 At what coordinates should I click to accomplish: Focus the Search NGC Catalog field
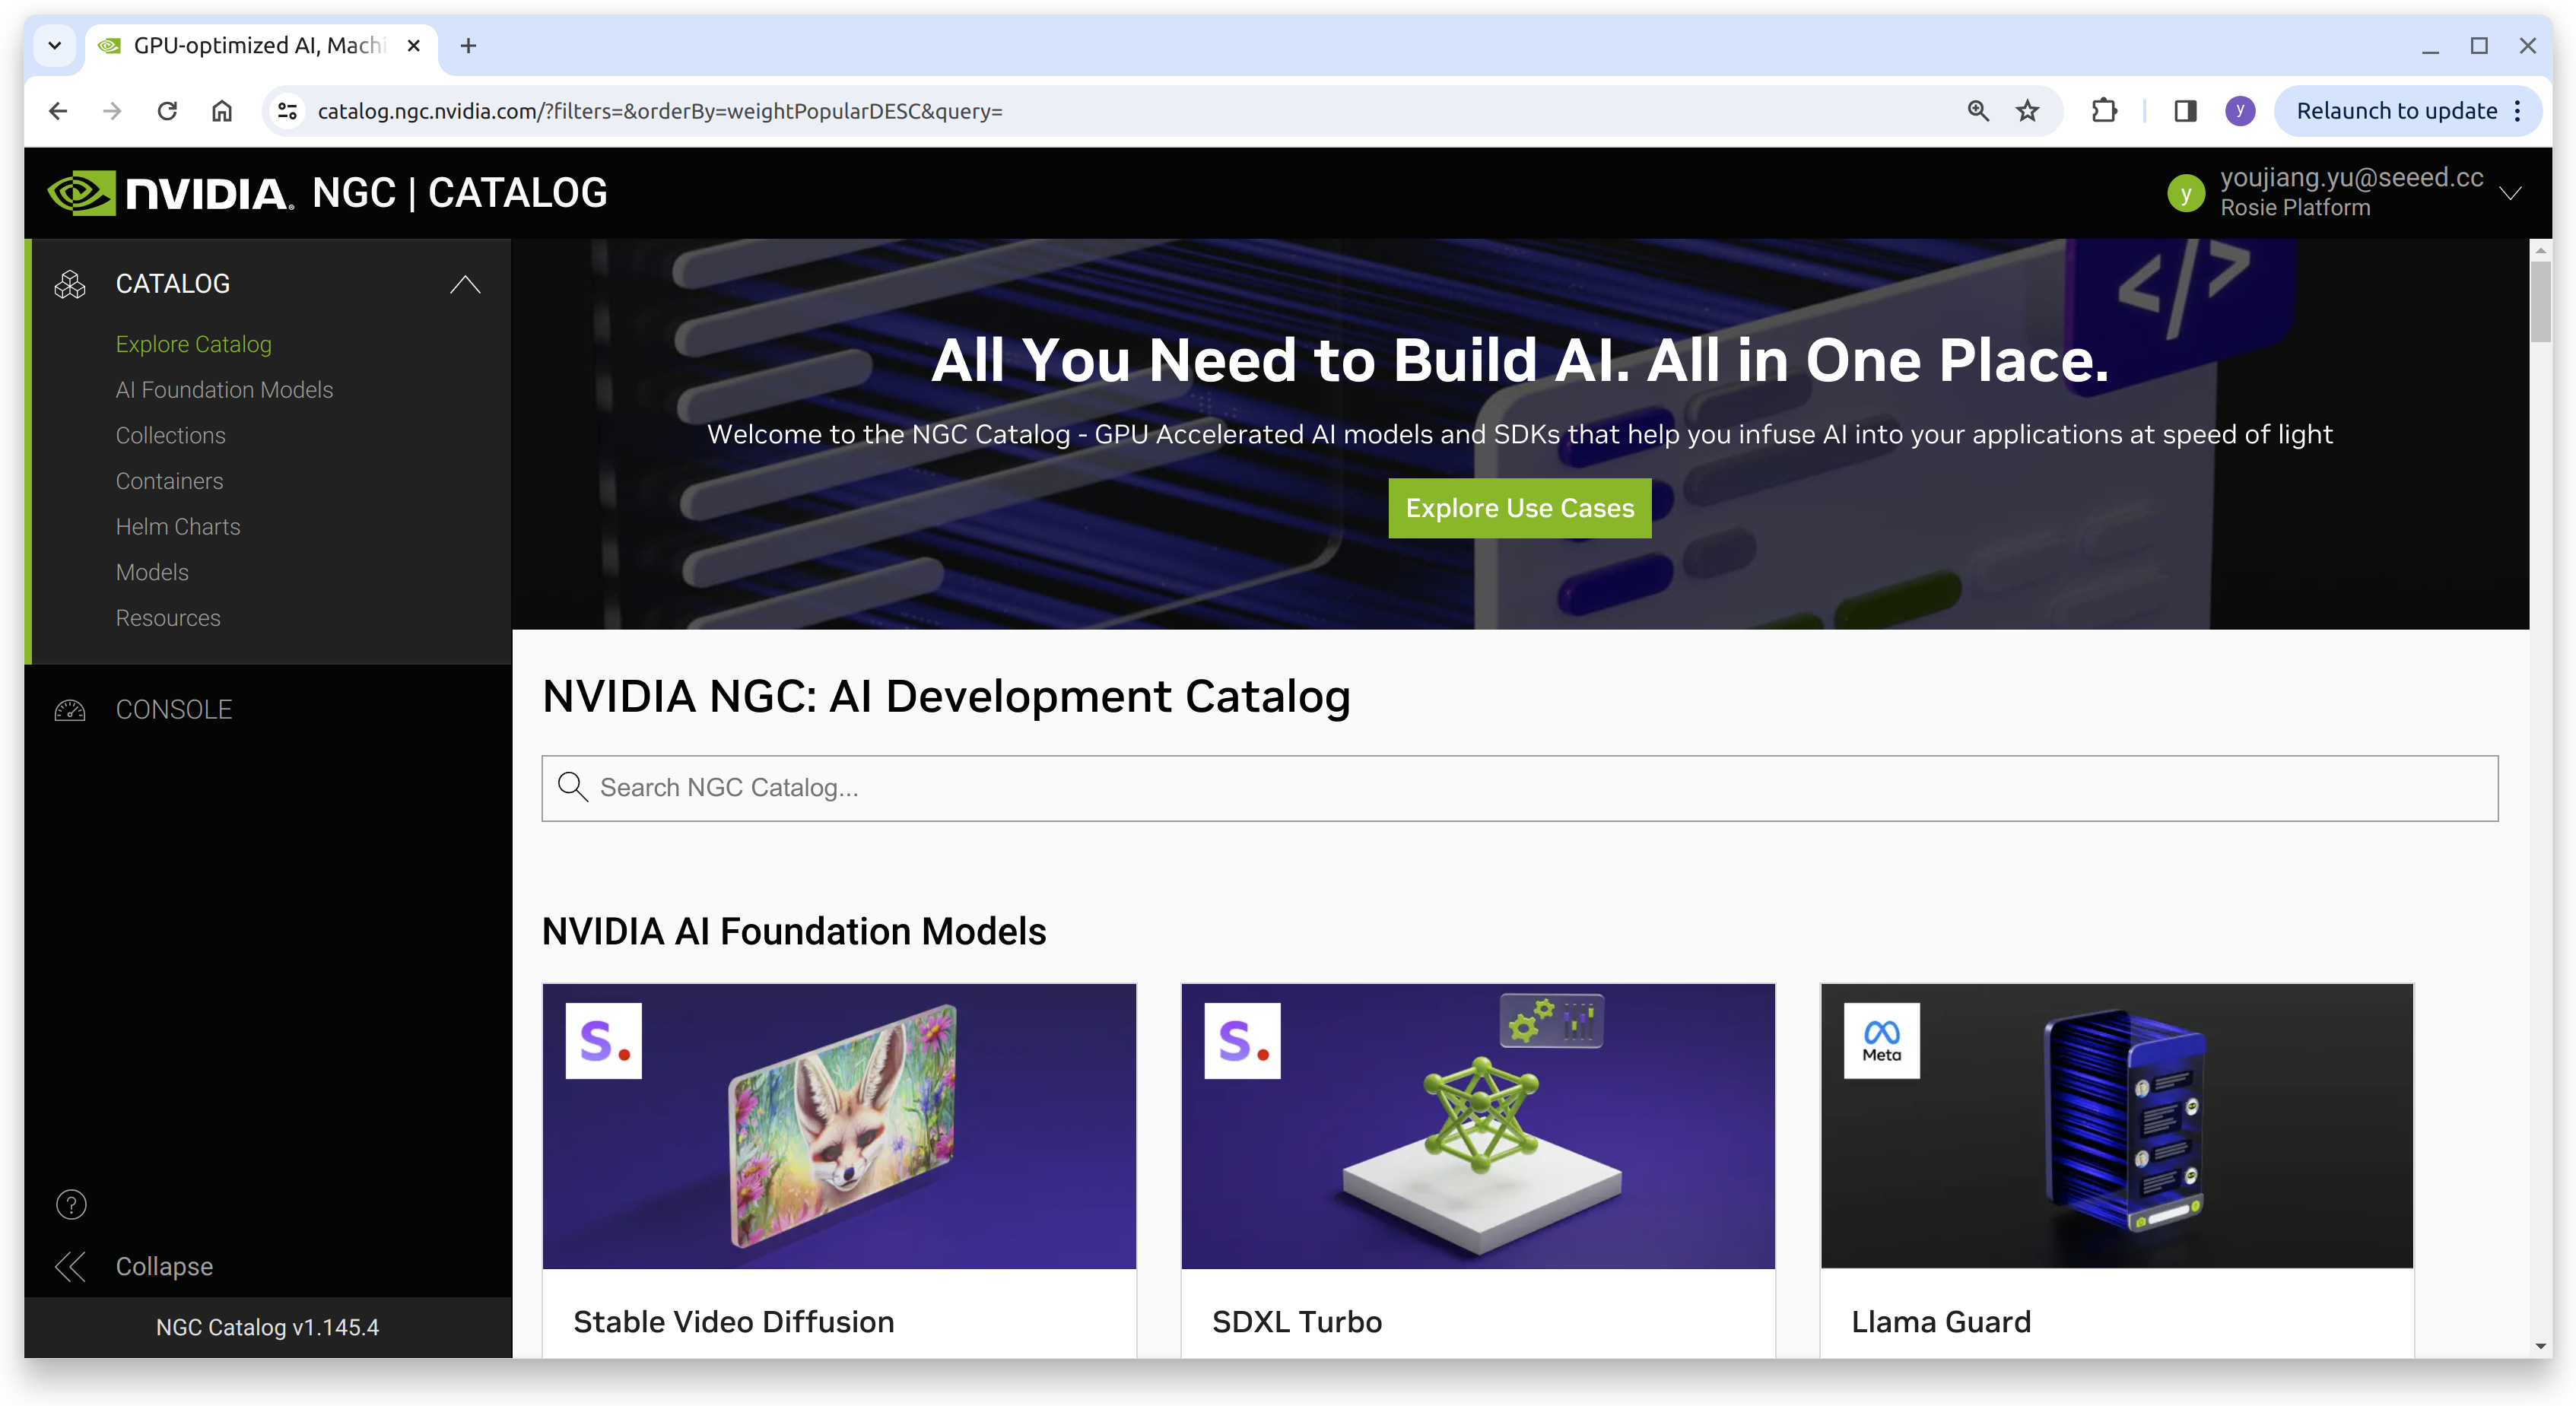[x=1519, y=789]
